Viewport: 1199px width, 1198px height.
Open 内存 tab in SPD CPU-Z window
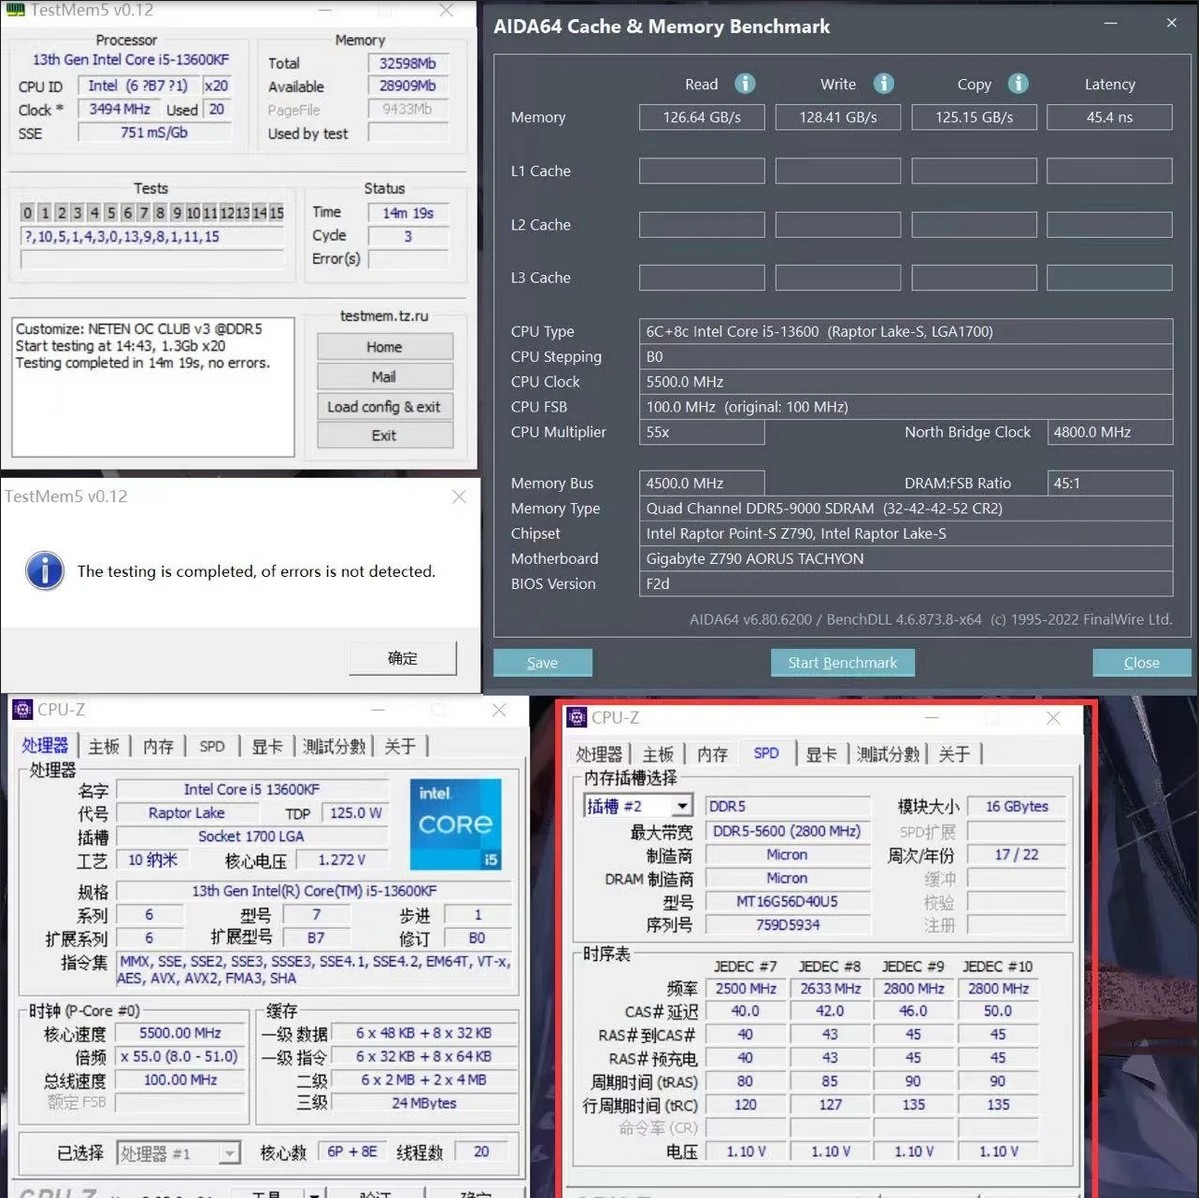(x=713, y=755)
